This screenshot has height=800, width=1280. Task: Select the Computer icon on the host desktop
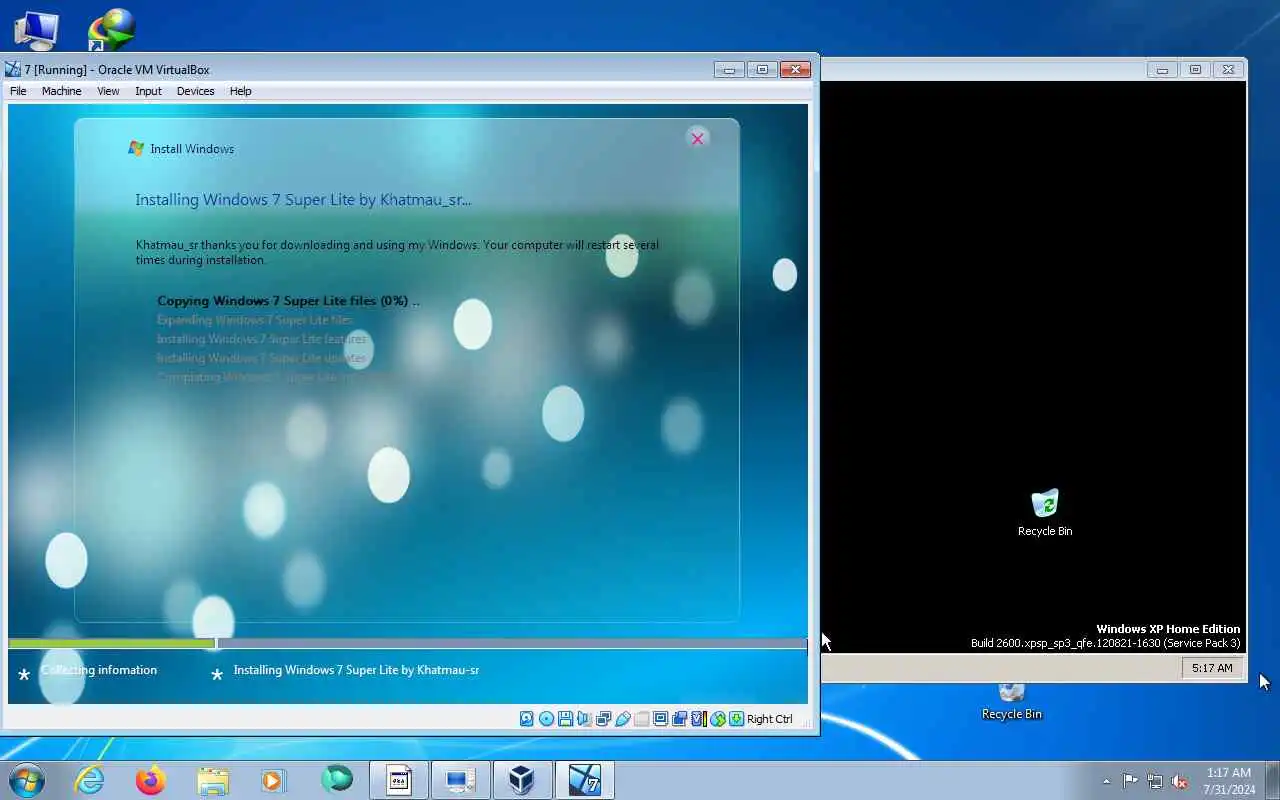click(36, 30)
